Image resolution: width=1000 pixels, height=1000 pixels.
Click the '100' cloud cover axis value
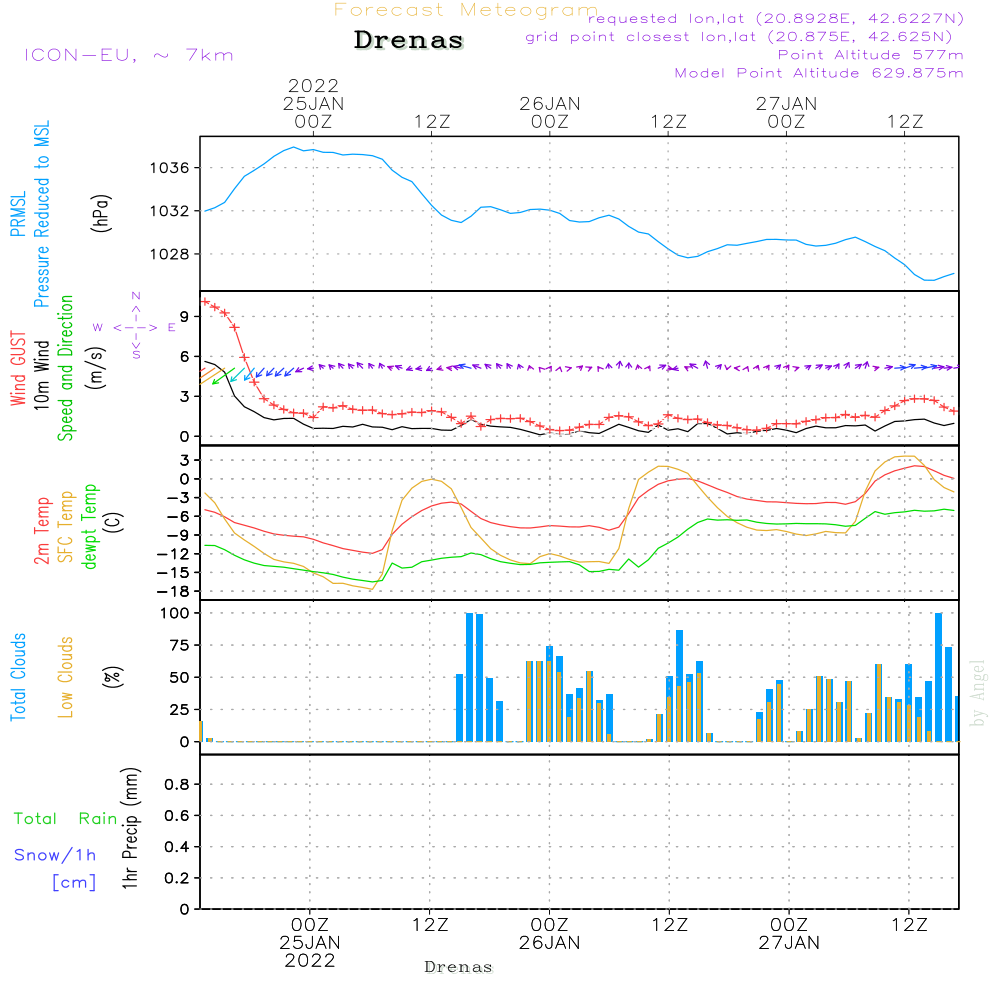click(175, 614)
